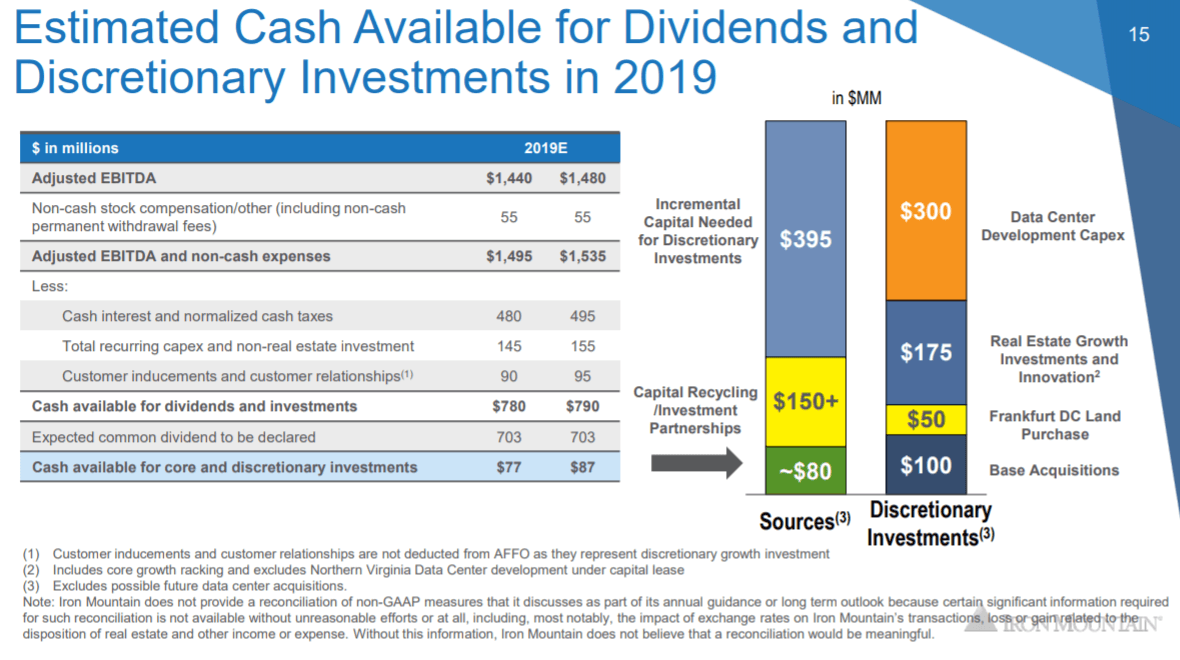Select the in $MM chart label

[x=856, y=97]
